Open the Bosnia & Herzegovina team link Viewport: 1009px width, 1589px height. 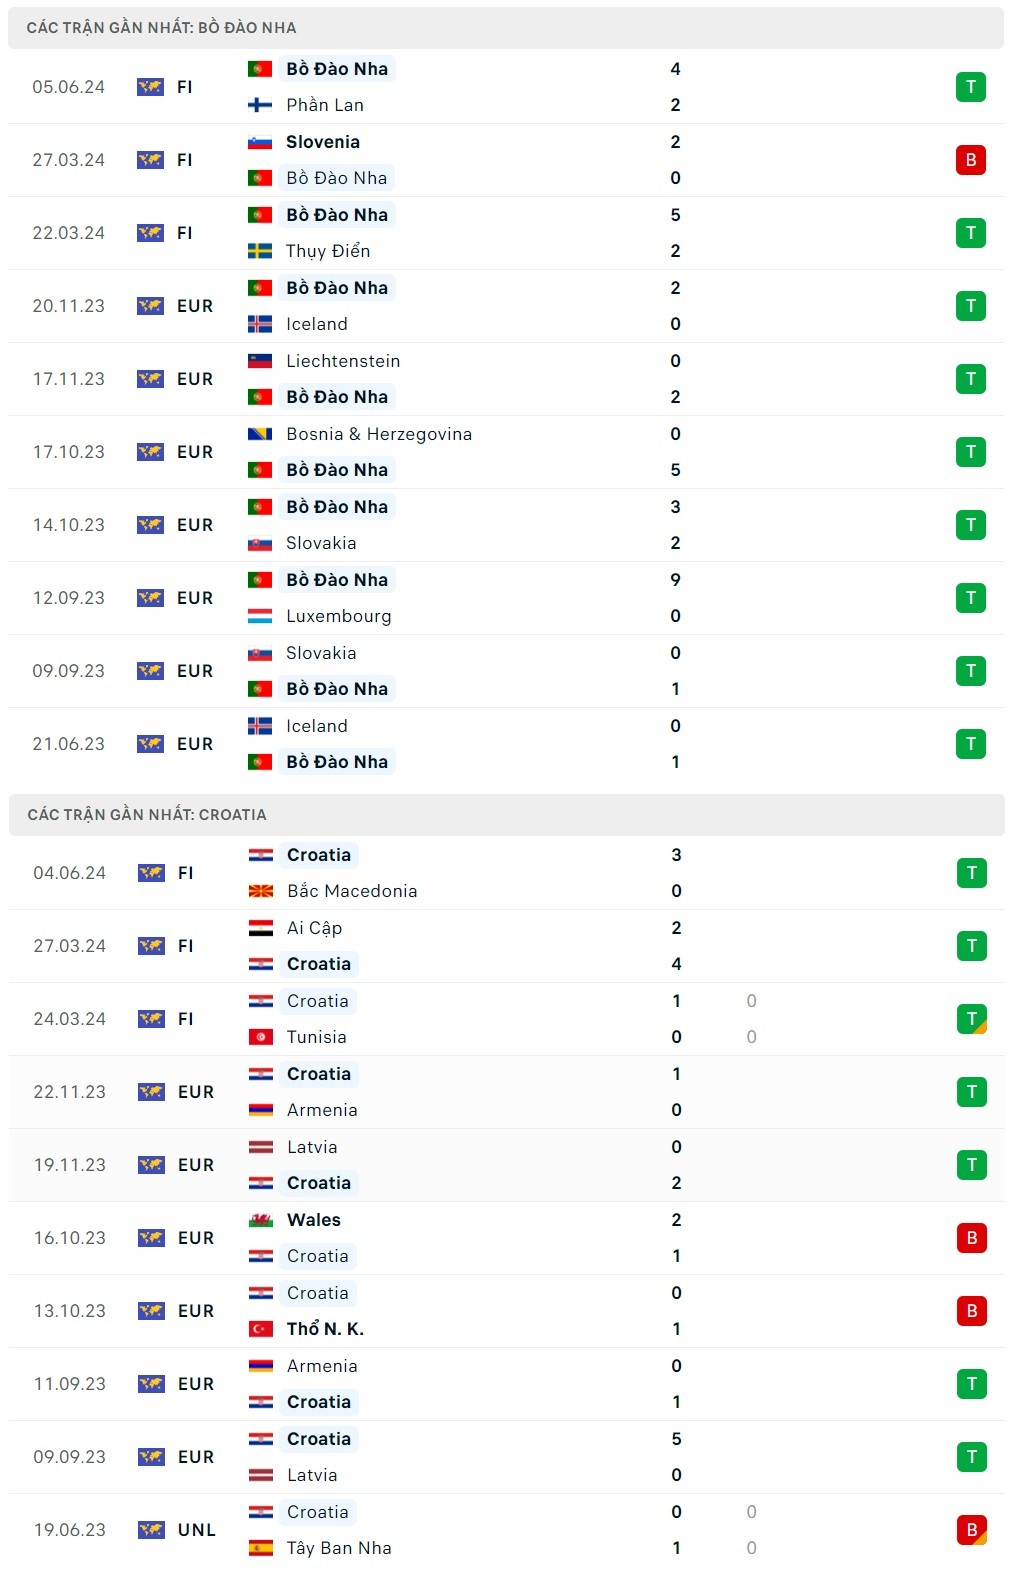378,434
